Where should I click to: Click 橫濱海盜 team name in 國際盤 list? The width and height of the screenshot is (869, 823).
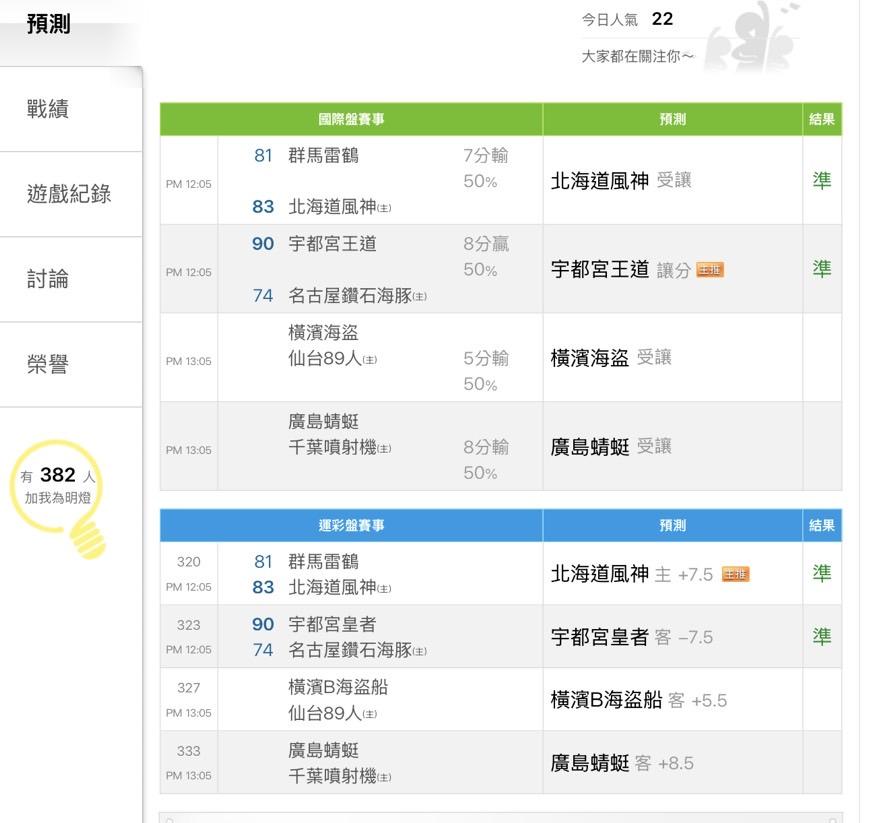tap(323, 333)
